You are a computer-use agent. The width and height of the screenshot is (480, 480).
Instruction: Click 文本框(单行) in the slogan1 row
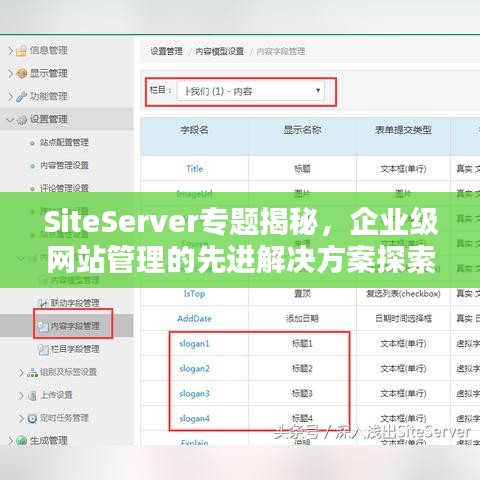[403, 344]
